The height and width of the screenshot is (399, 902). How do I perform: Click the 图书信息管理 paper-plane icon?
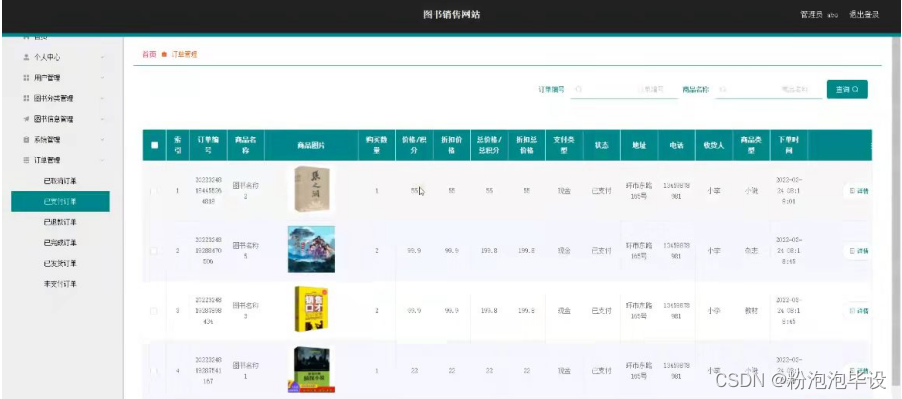point(26,119)
